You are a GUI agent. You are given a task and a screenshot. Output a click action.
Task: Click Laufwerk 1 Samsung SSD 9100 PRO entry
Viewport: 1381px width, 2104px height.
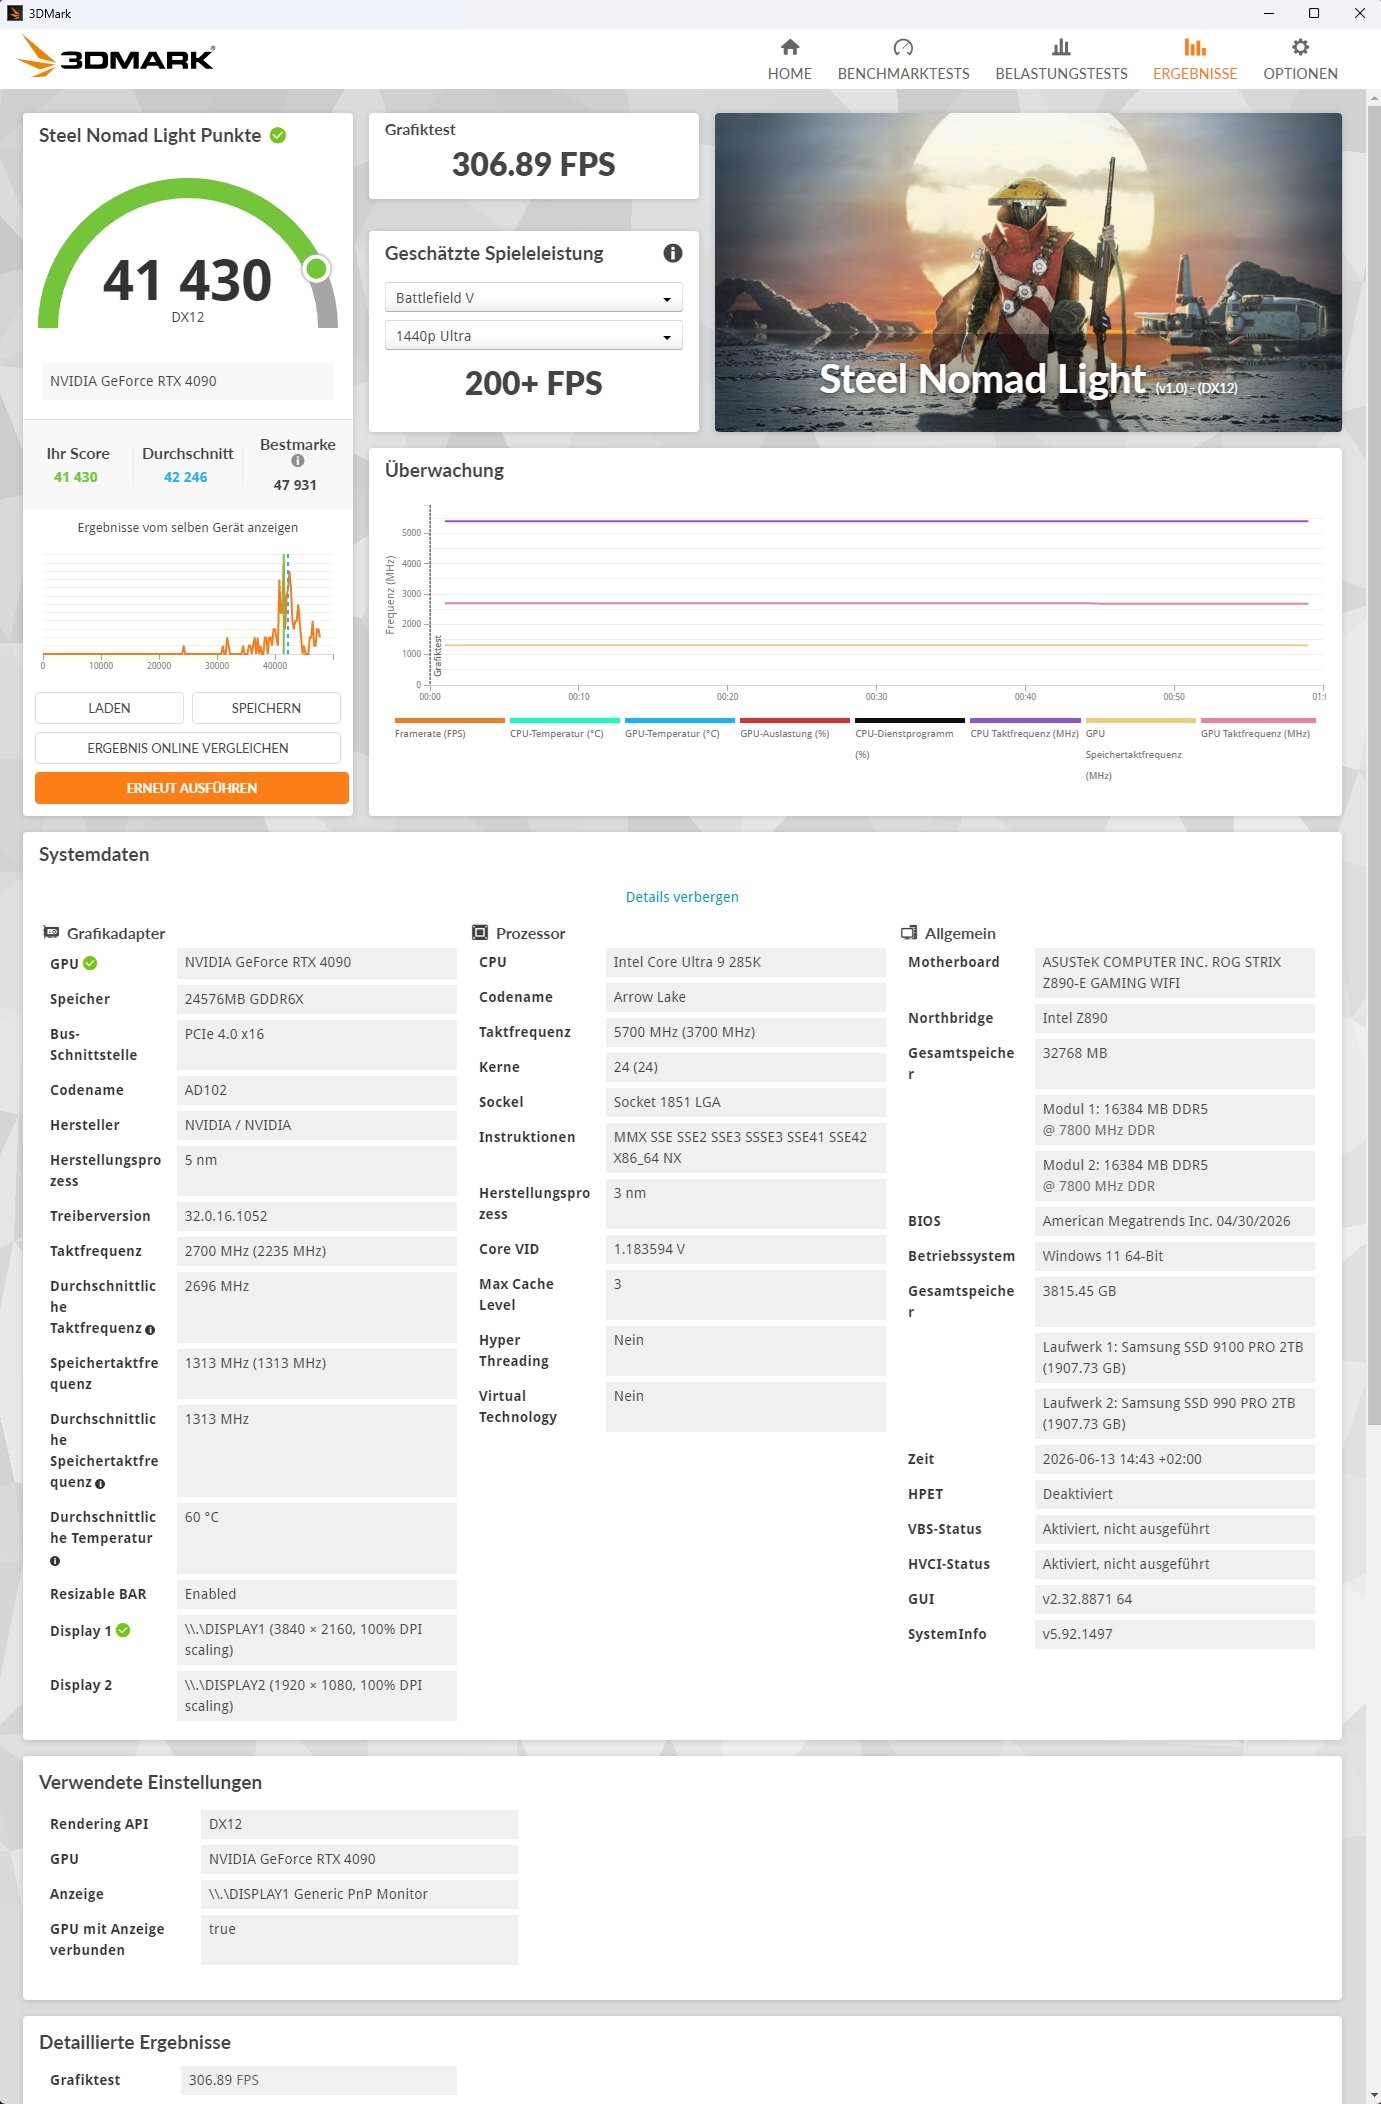click(1175, 1358)
